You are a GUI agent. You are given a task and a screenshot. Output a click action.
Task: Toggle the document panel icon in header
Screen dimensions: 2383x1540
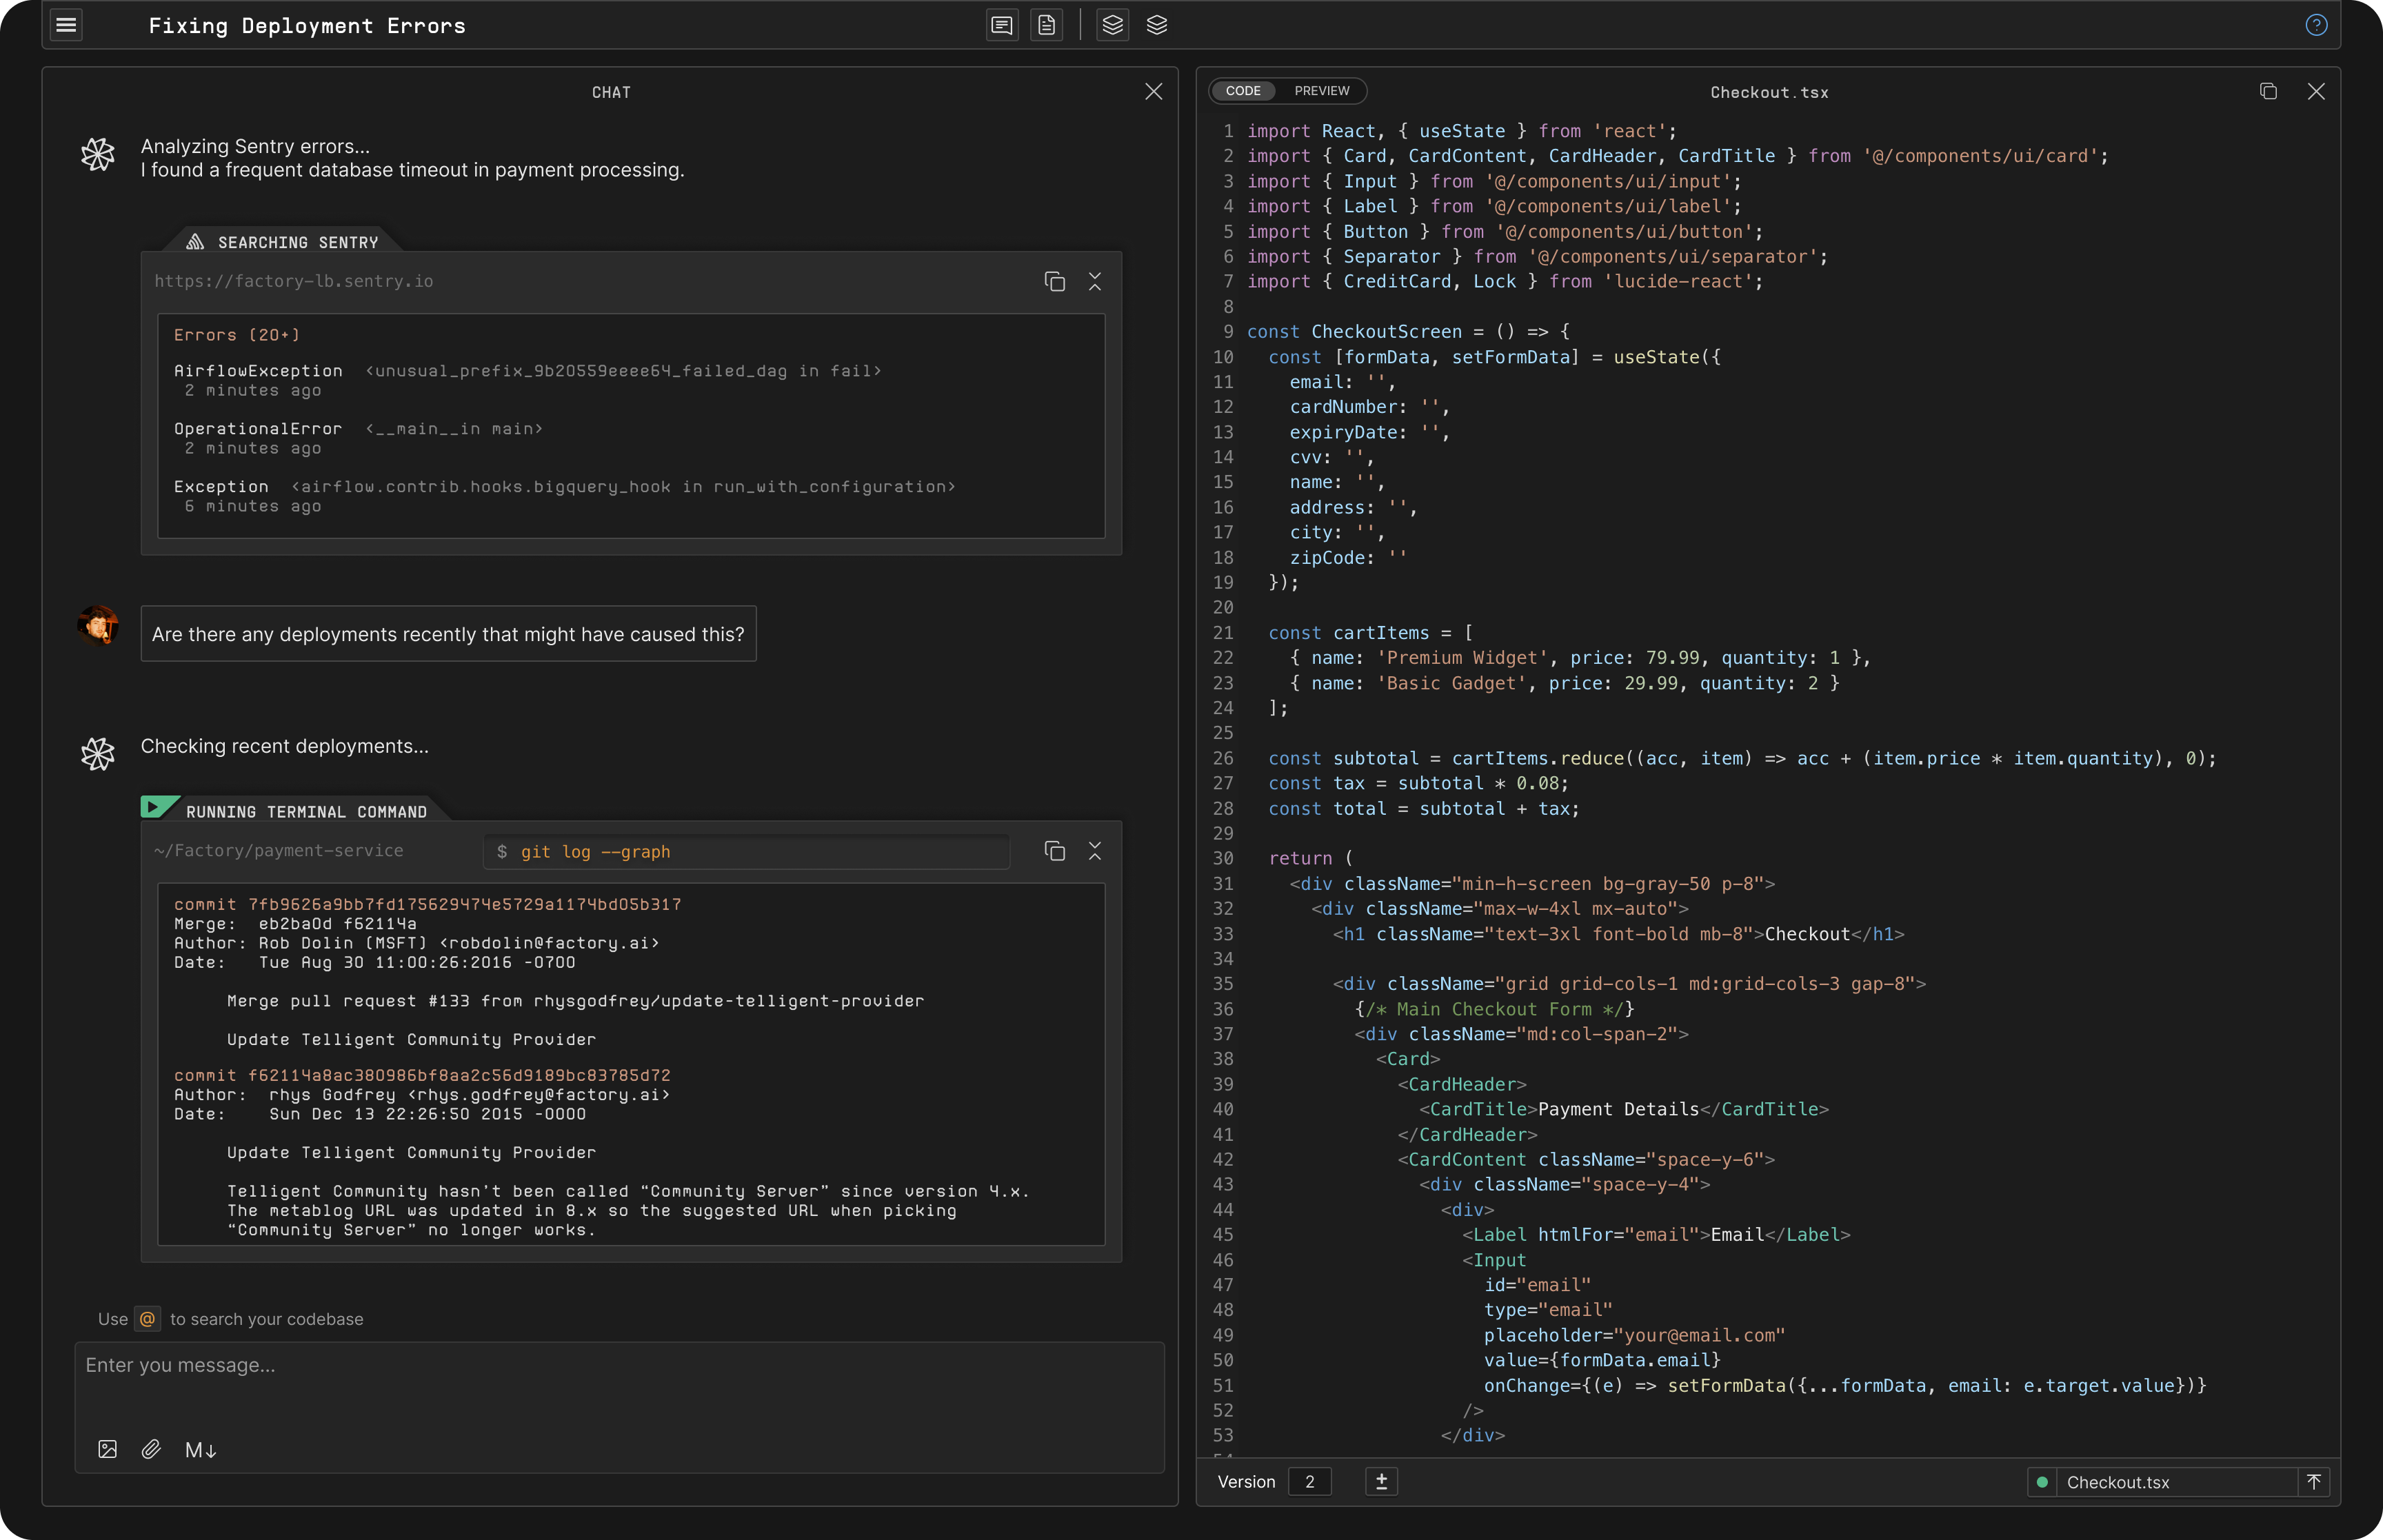pyautogui.click(x=1046, y=25)
